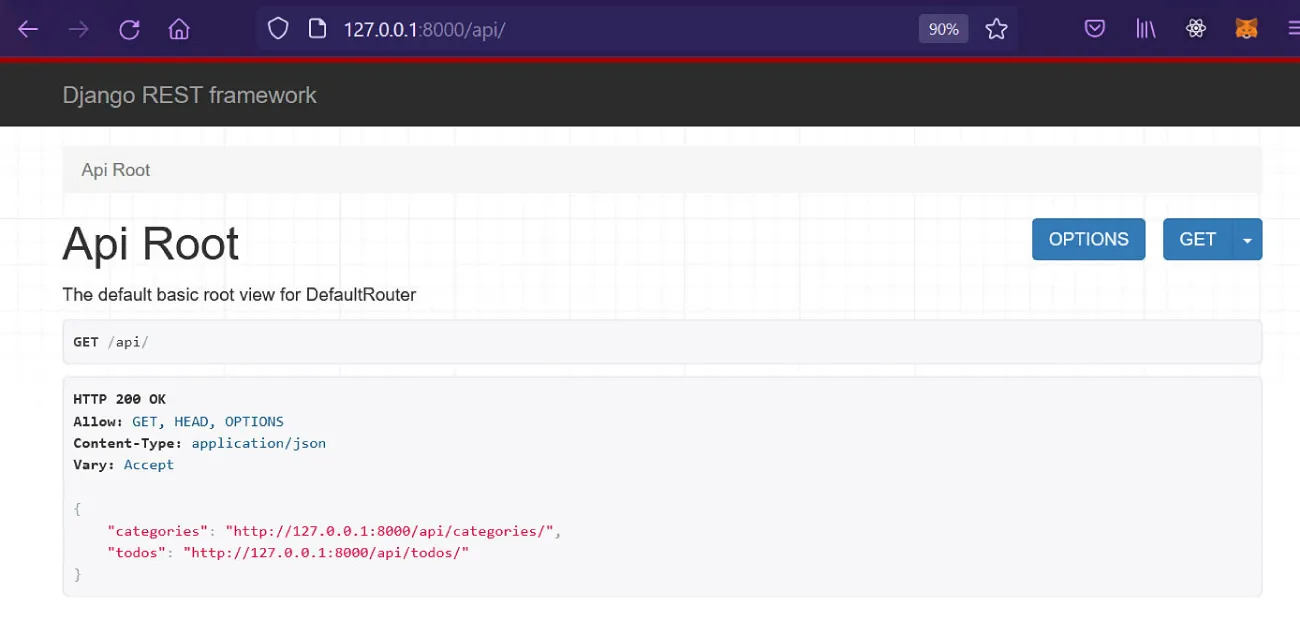The height and width of the screenshot is (617, 1300).
Task: Open extra toolbar options via right chevron
Action: (1292, 28)
